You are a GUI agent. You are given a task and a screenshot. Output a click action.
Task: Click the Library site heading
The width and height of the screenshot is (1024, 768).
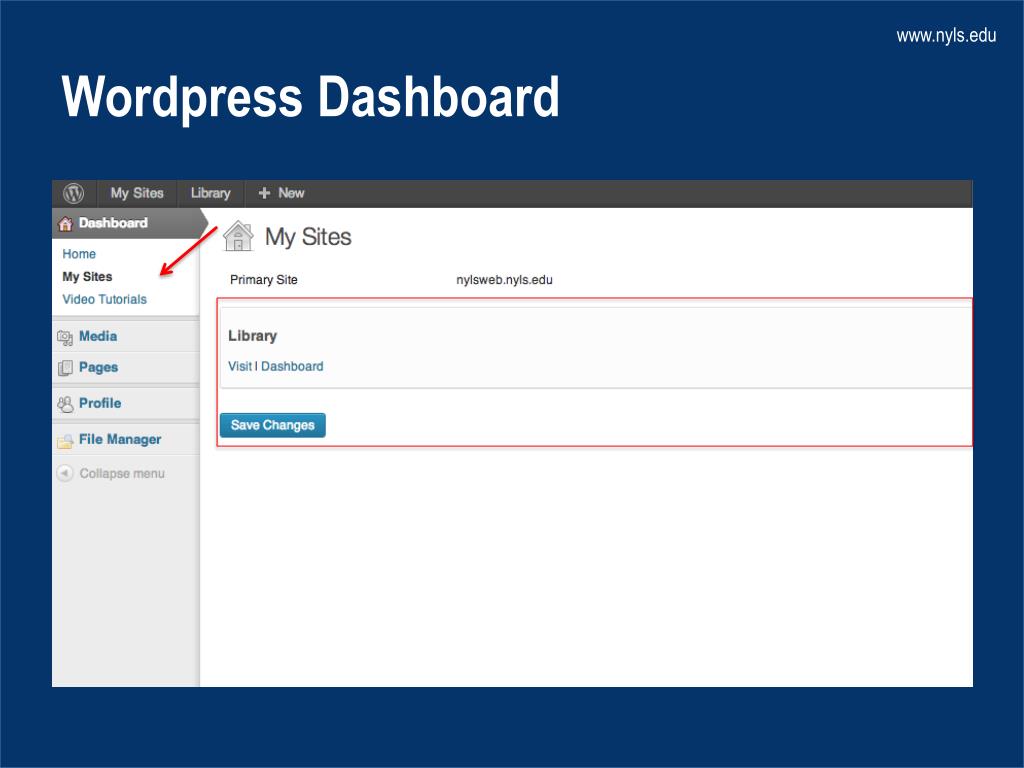pos(253,336)
